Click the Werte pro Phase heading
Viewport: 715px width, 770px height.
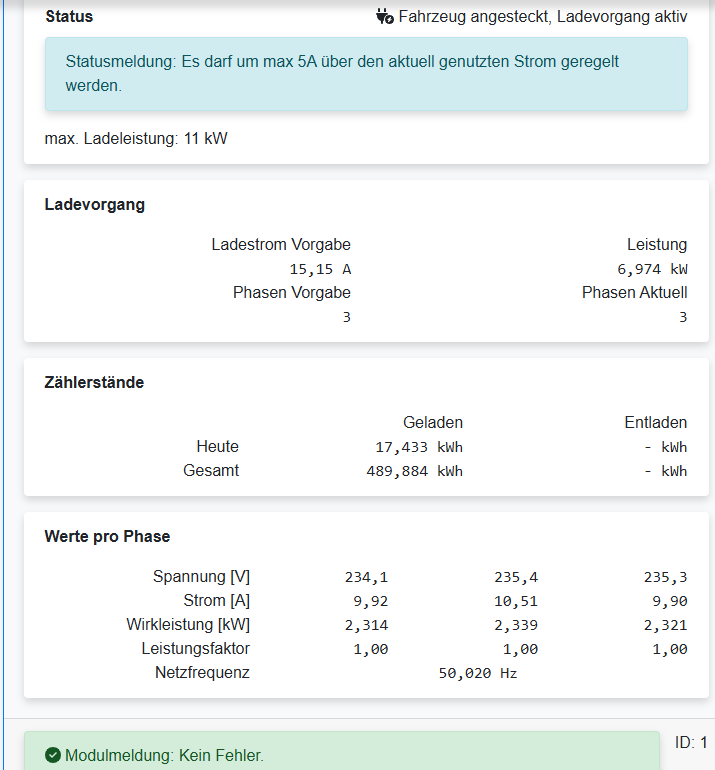(107, 536)
